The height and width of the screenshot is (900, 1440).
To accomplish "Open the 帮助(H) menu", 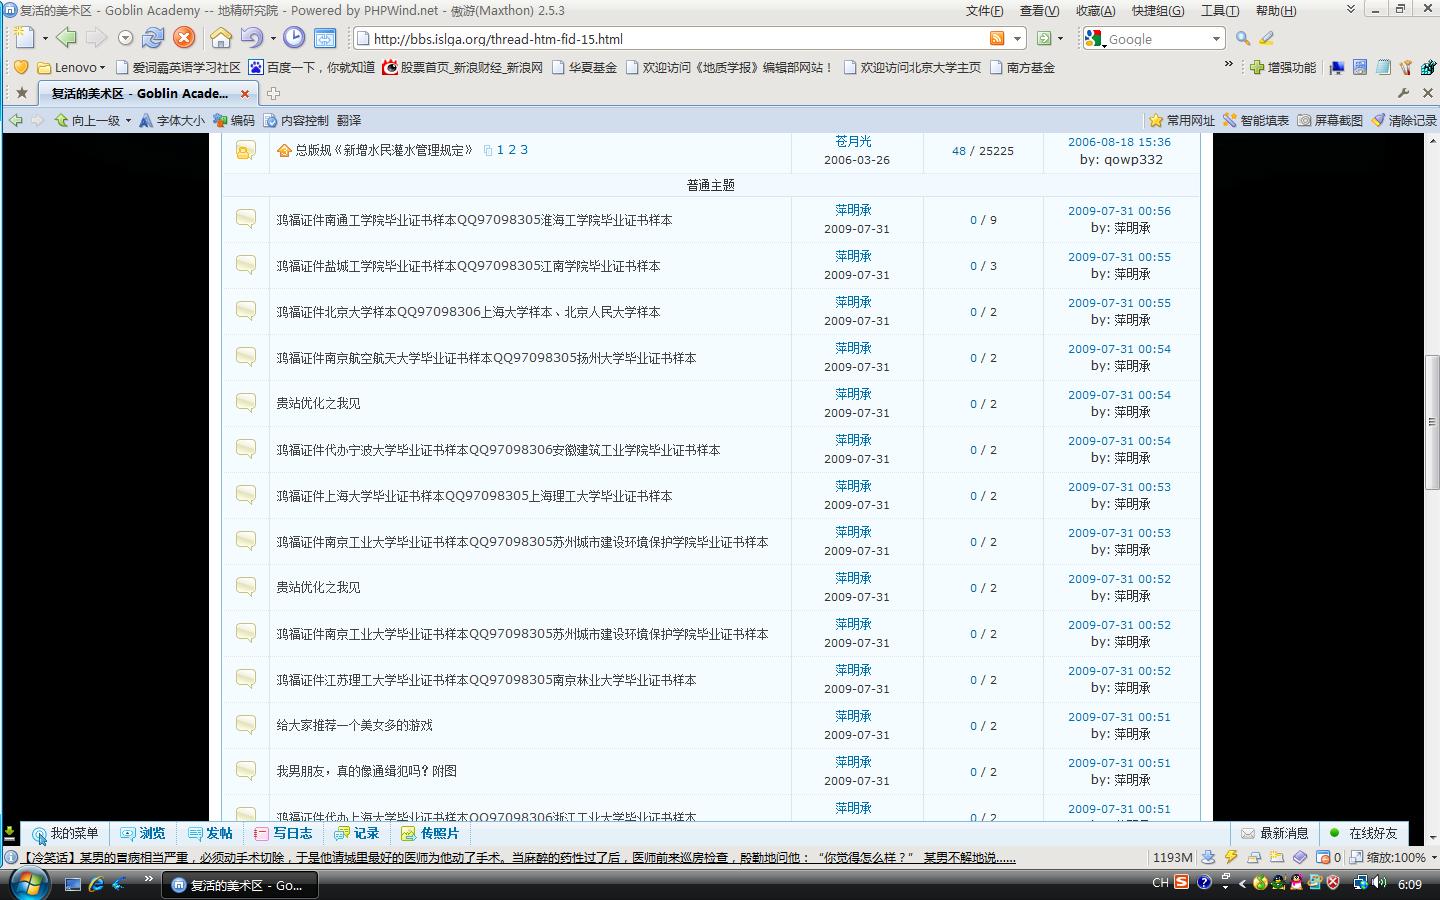I will [1275, 10].
